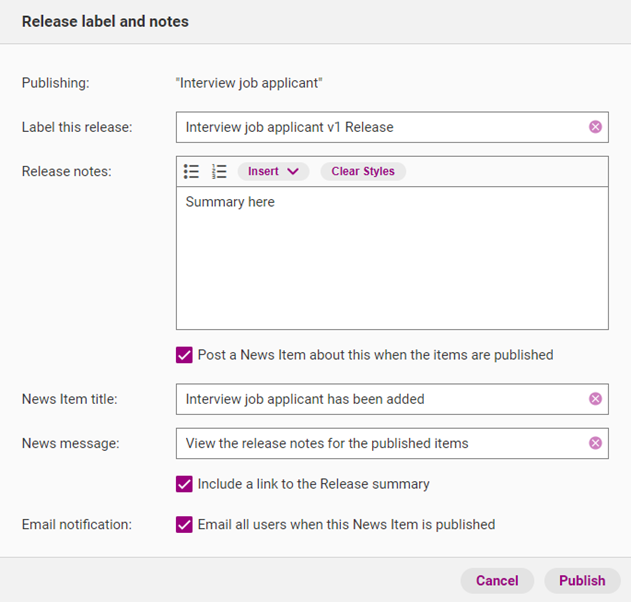Click the Release notes field label
Viewport: 631px width, 602px height.
tap(67, 171)
